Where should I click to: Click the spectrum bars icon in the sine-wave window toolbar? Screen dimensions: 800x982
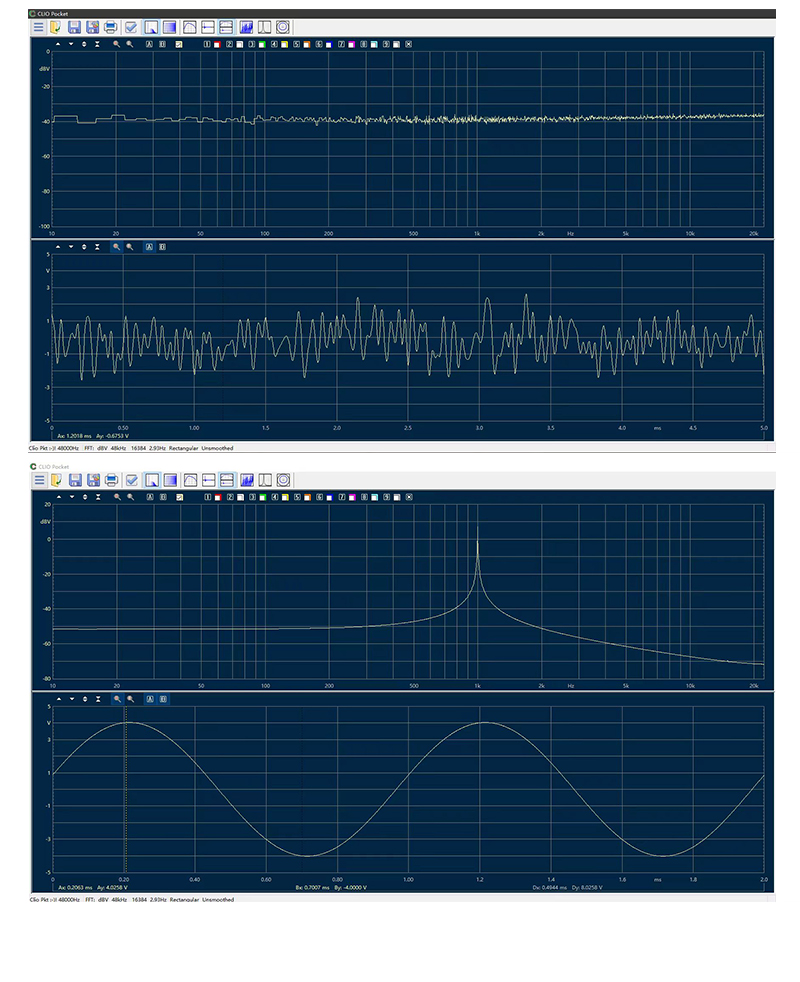tap(246, 480)
